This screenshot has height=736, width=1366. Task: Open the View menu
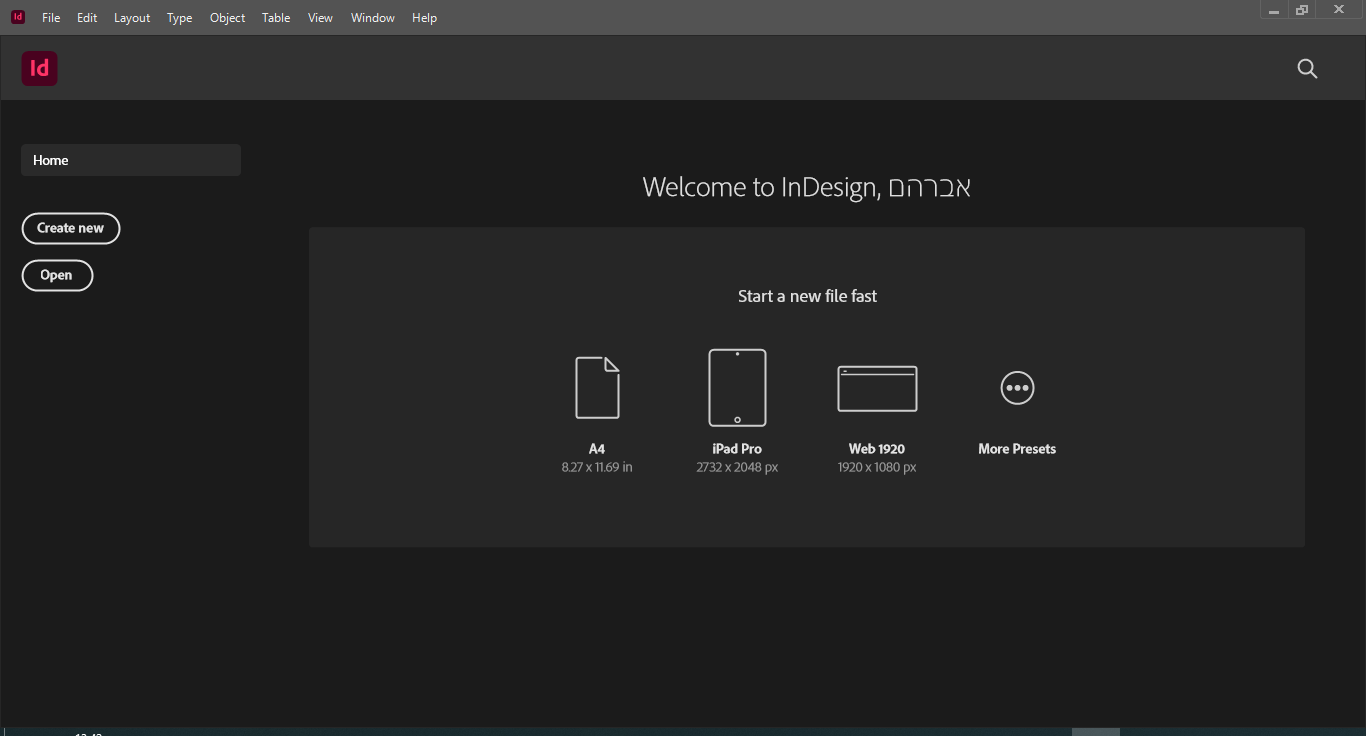320,18
